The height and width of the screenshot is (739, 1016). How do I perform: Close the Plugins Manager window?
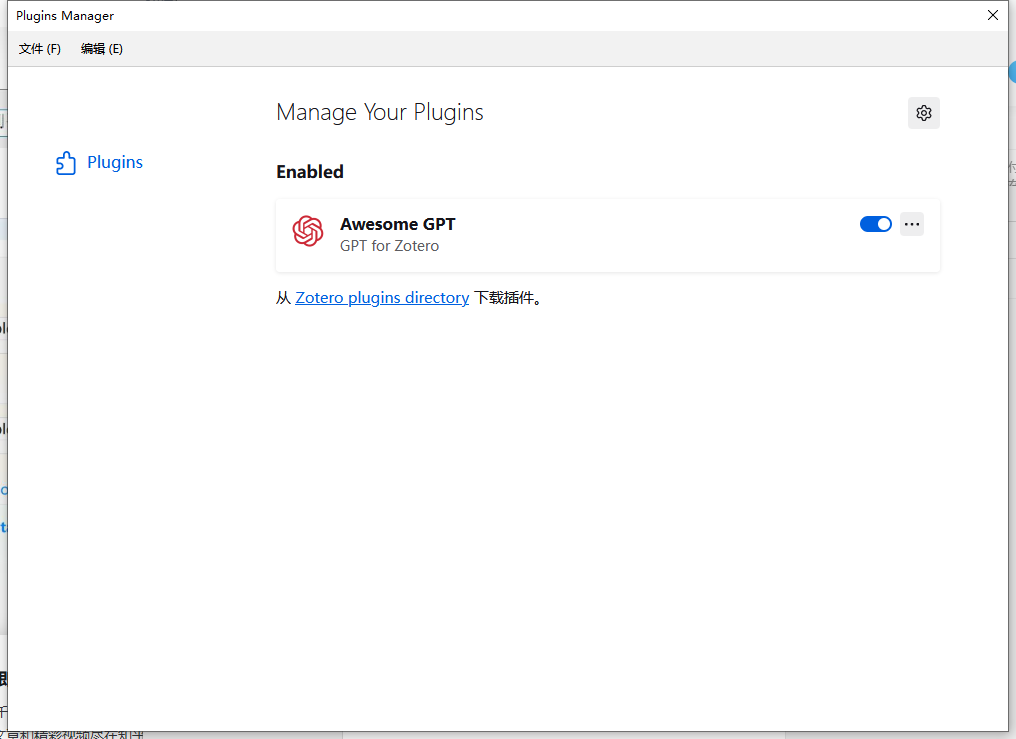point(993,15)
